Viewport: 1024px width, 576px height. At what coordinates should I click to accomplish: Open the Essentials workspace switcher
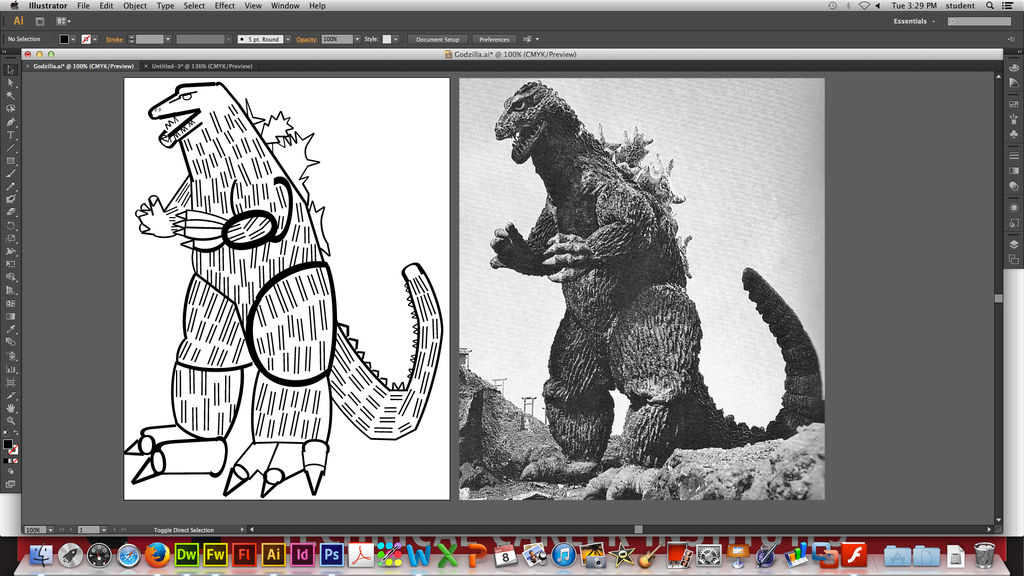coord(908,20)
